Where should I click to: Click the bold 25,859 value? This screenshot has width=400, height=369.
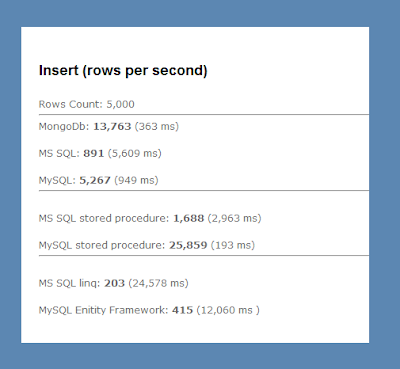[188, 245]
